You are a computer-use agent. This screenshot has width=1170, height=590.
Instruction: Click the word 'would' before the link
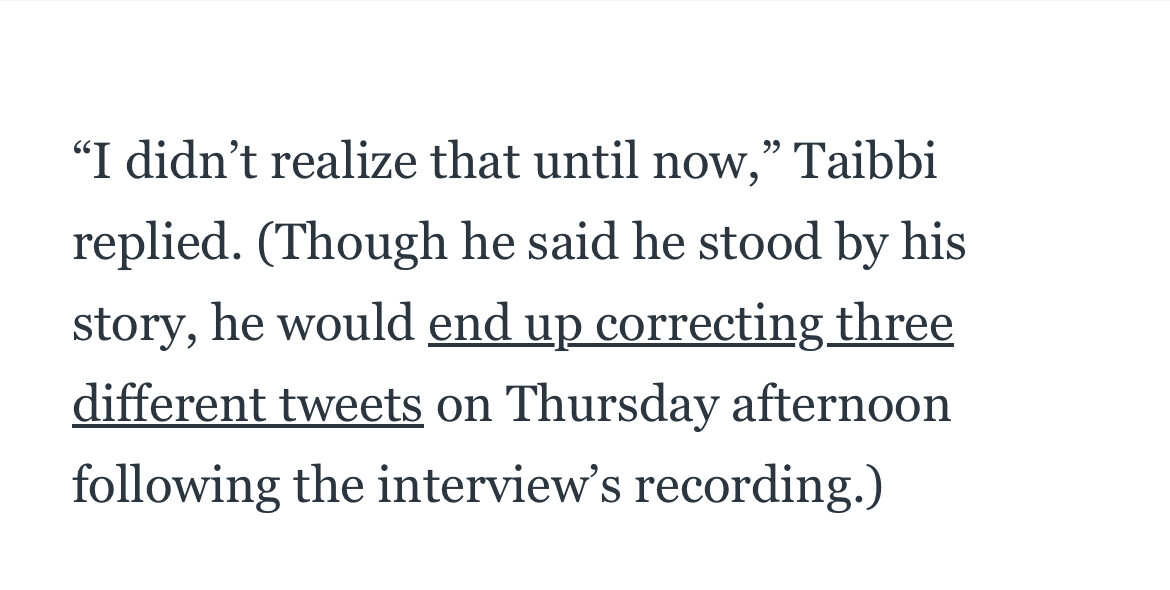[x=346, y=324]
